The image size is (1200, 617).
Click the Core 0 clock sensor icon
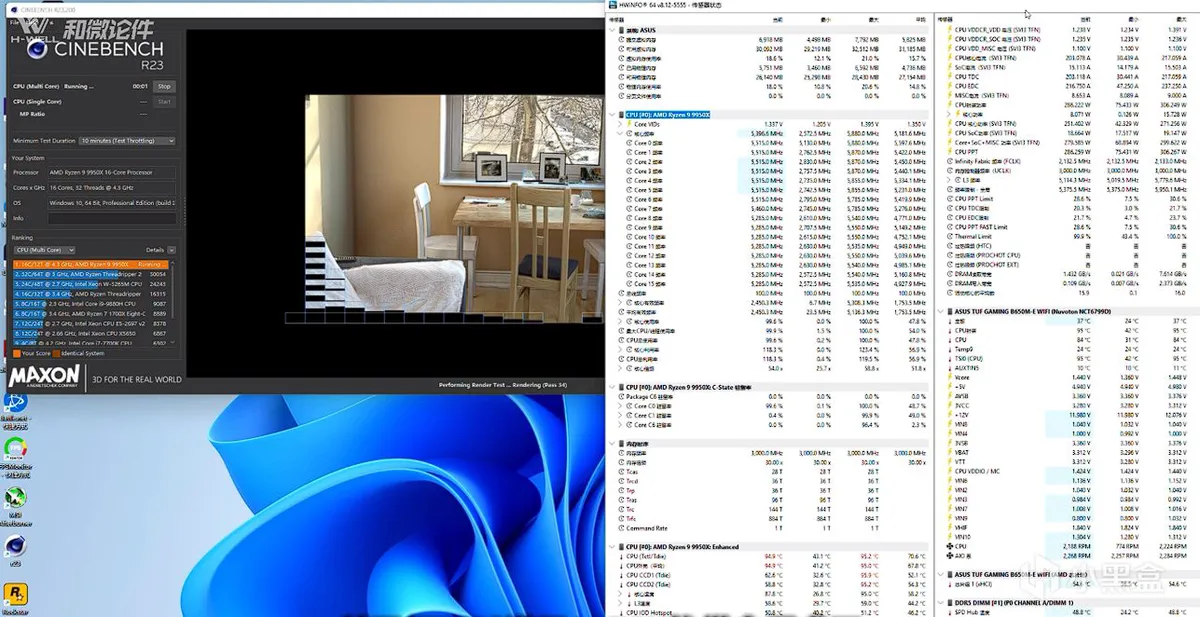tap(628, 143)
